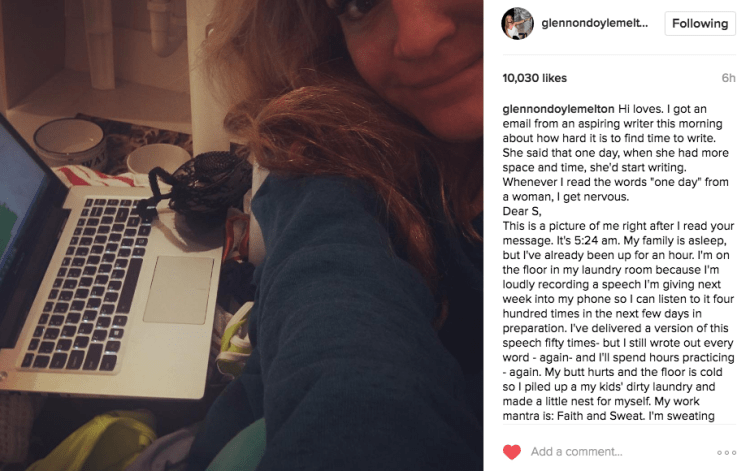Click the laptop keyboard in the photo
The width and height of the screenshot is (750, 471).
86,282
